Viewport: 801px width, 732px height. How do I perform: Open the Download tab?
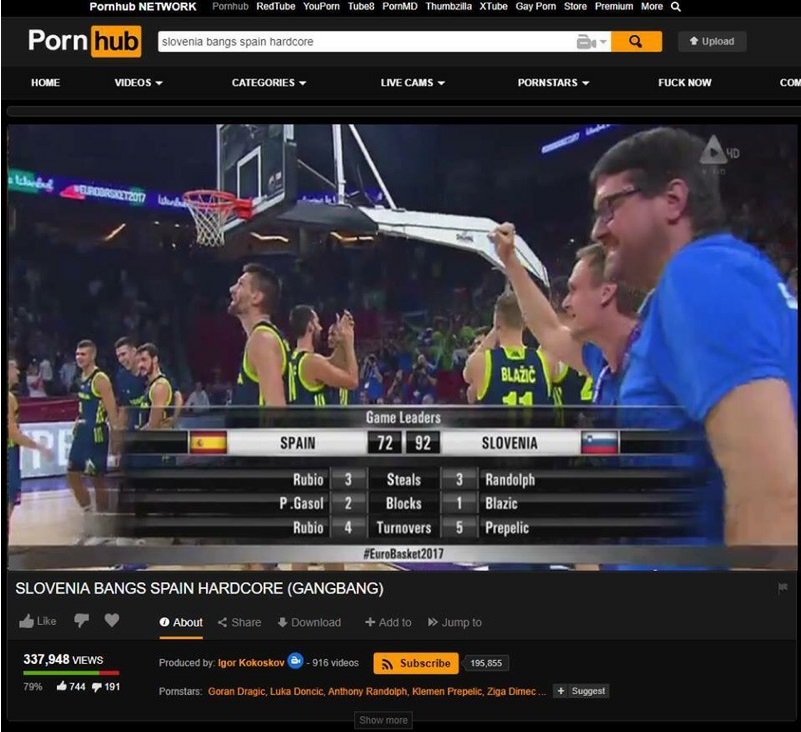click(309, 623)
